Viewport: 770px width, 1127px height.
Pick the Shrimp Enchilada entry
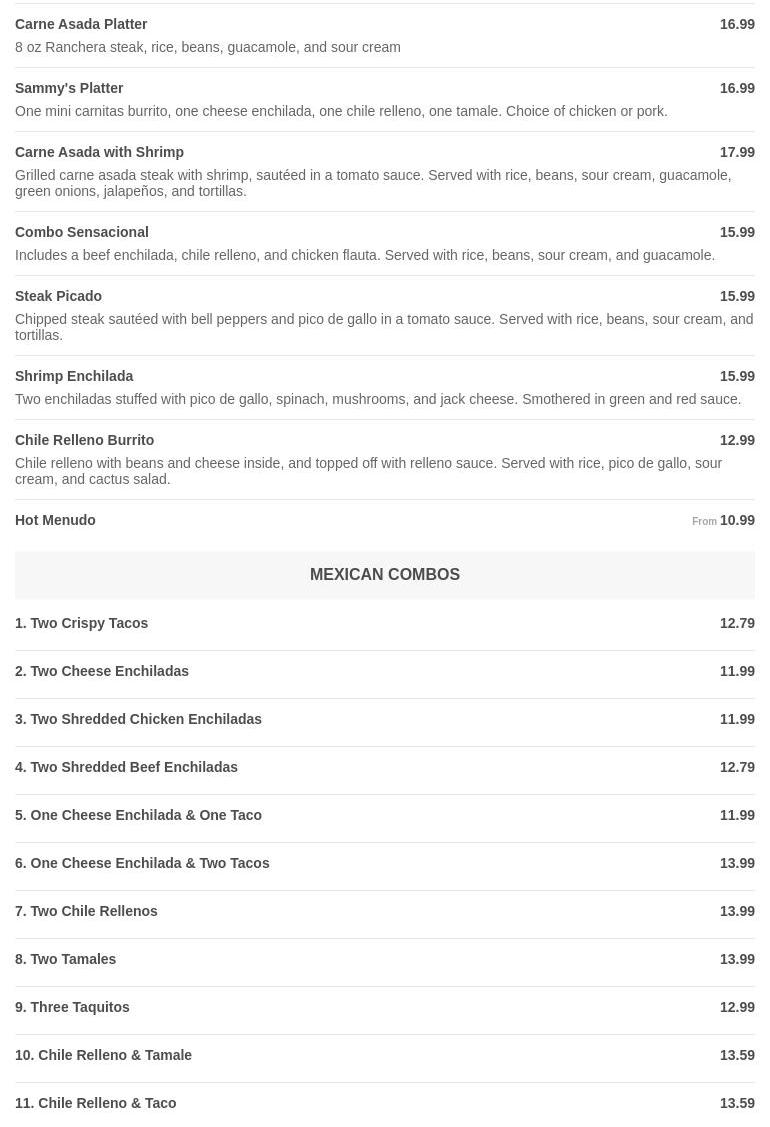tap(74, 376)
